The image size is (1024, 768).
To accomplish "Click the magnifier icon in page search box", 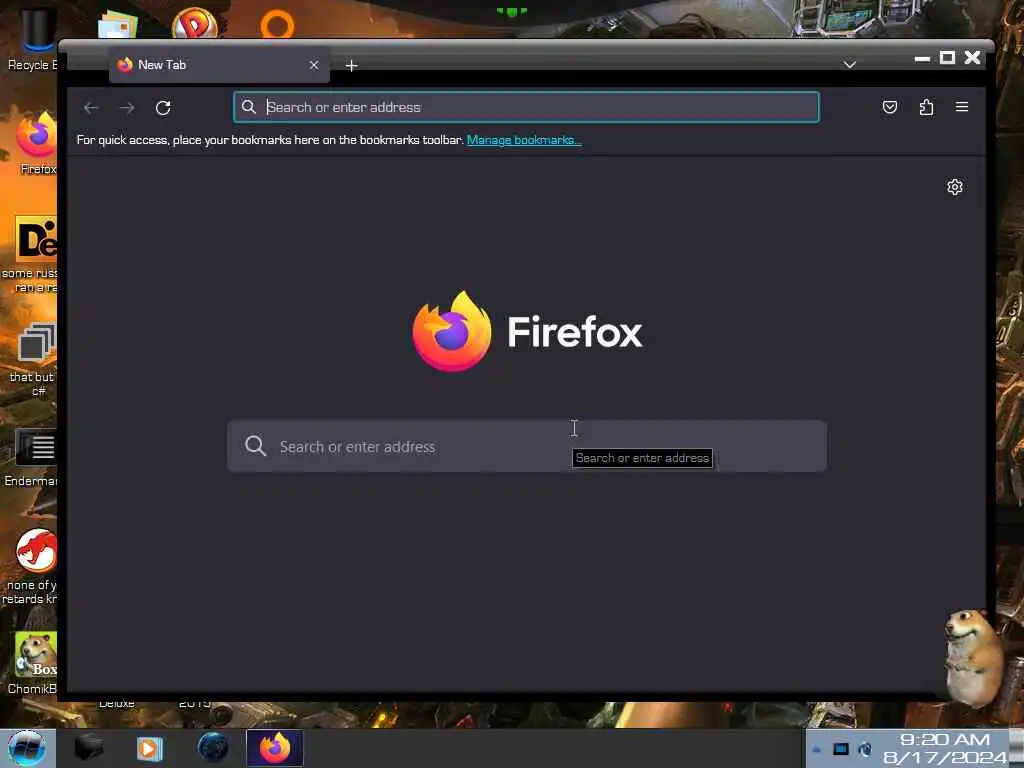I will pos(255,446).
